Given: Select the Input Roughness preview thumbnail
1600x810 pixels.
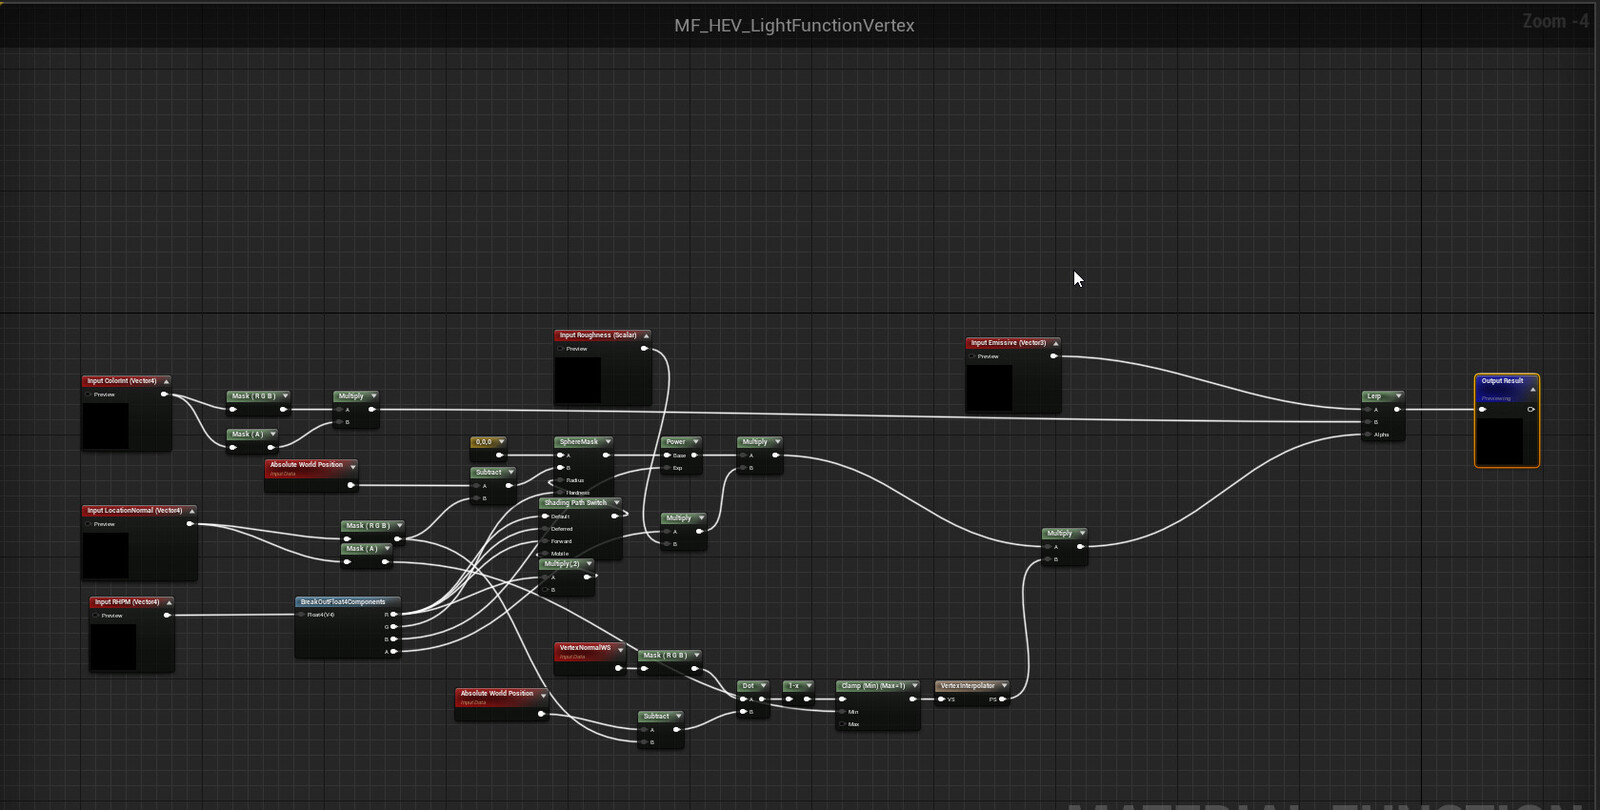Looking at the screenshot, I should (x=578, y=380).
